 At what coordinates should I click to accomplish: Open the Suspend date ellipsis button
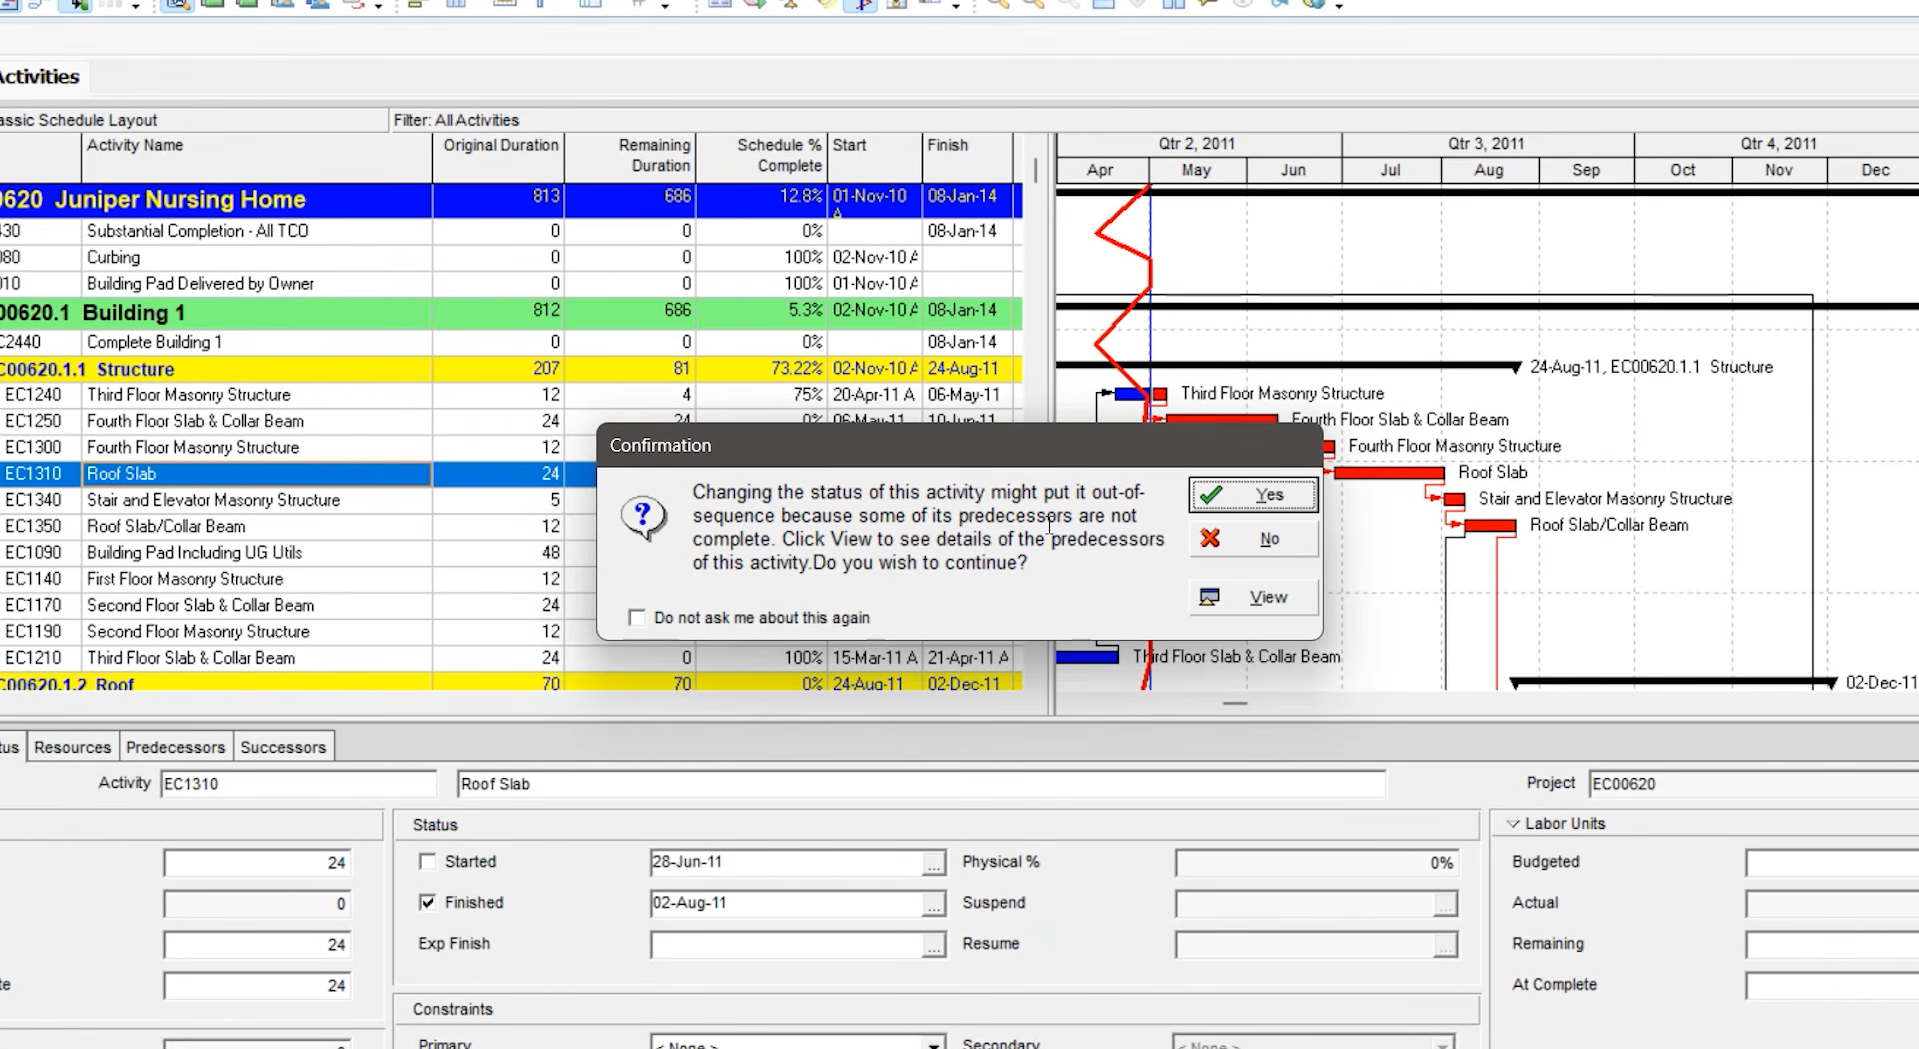[x=1444, y=904]
